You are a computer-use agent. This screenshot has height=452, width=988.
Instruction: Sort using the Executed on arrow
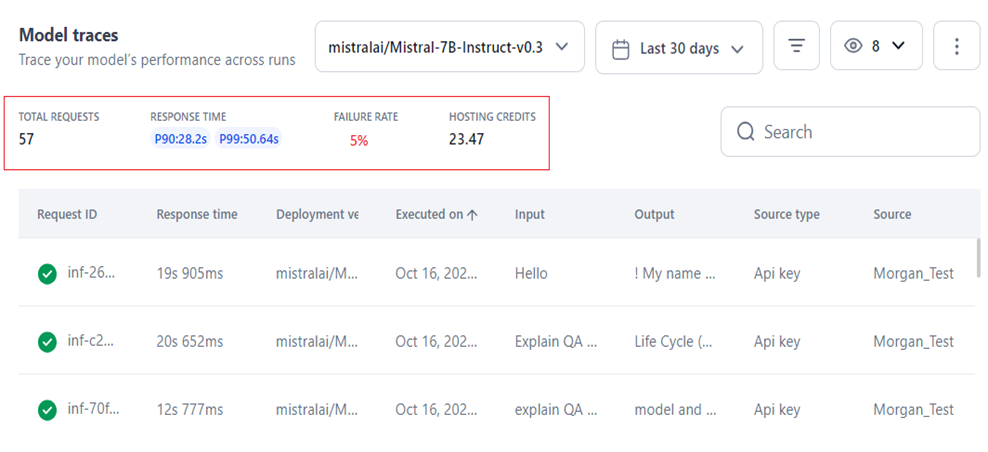[472, 214]
